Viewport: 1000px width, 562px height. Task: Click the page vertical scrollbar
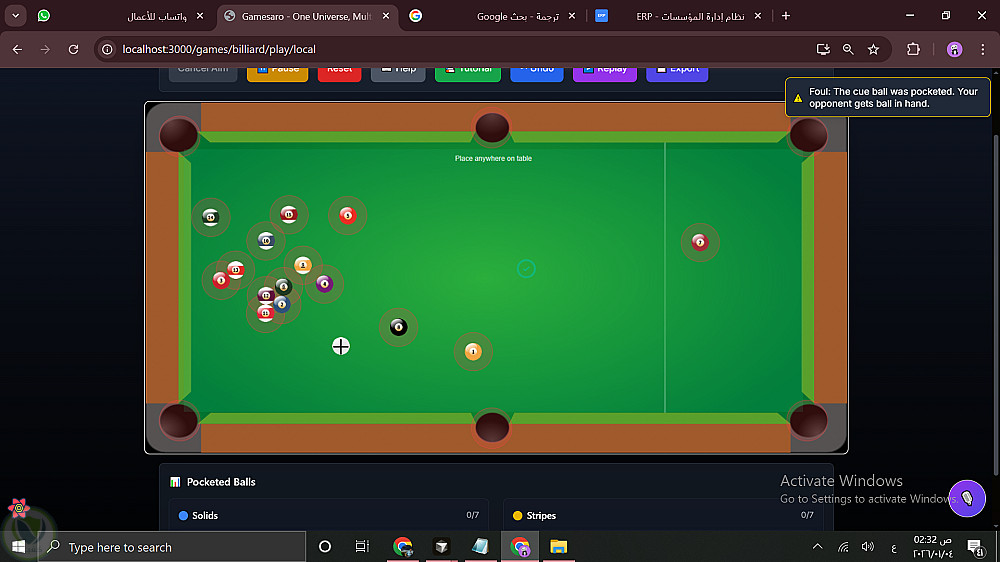point(996,303)
